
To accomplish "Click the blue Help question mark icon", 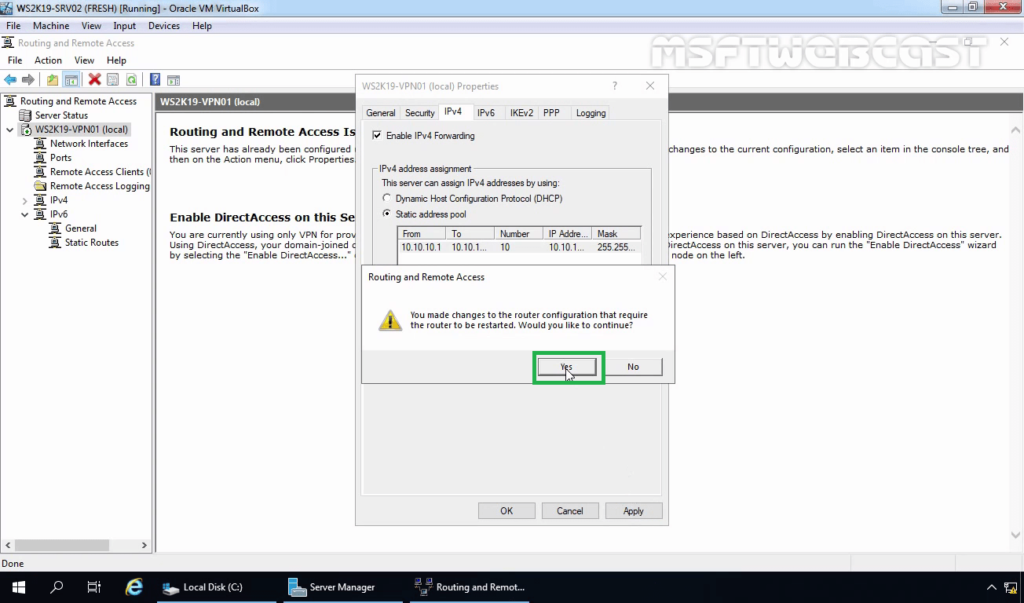I will point(155,80).
